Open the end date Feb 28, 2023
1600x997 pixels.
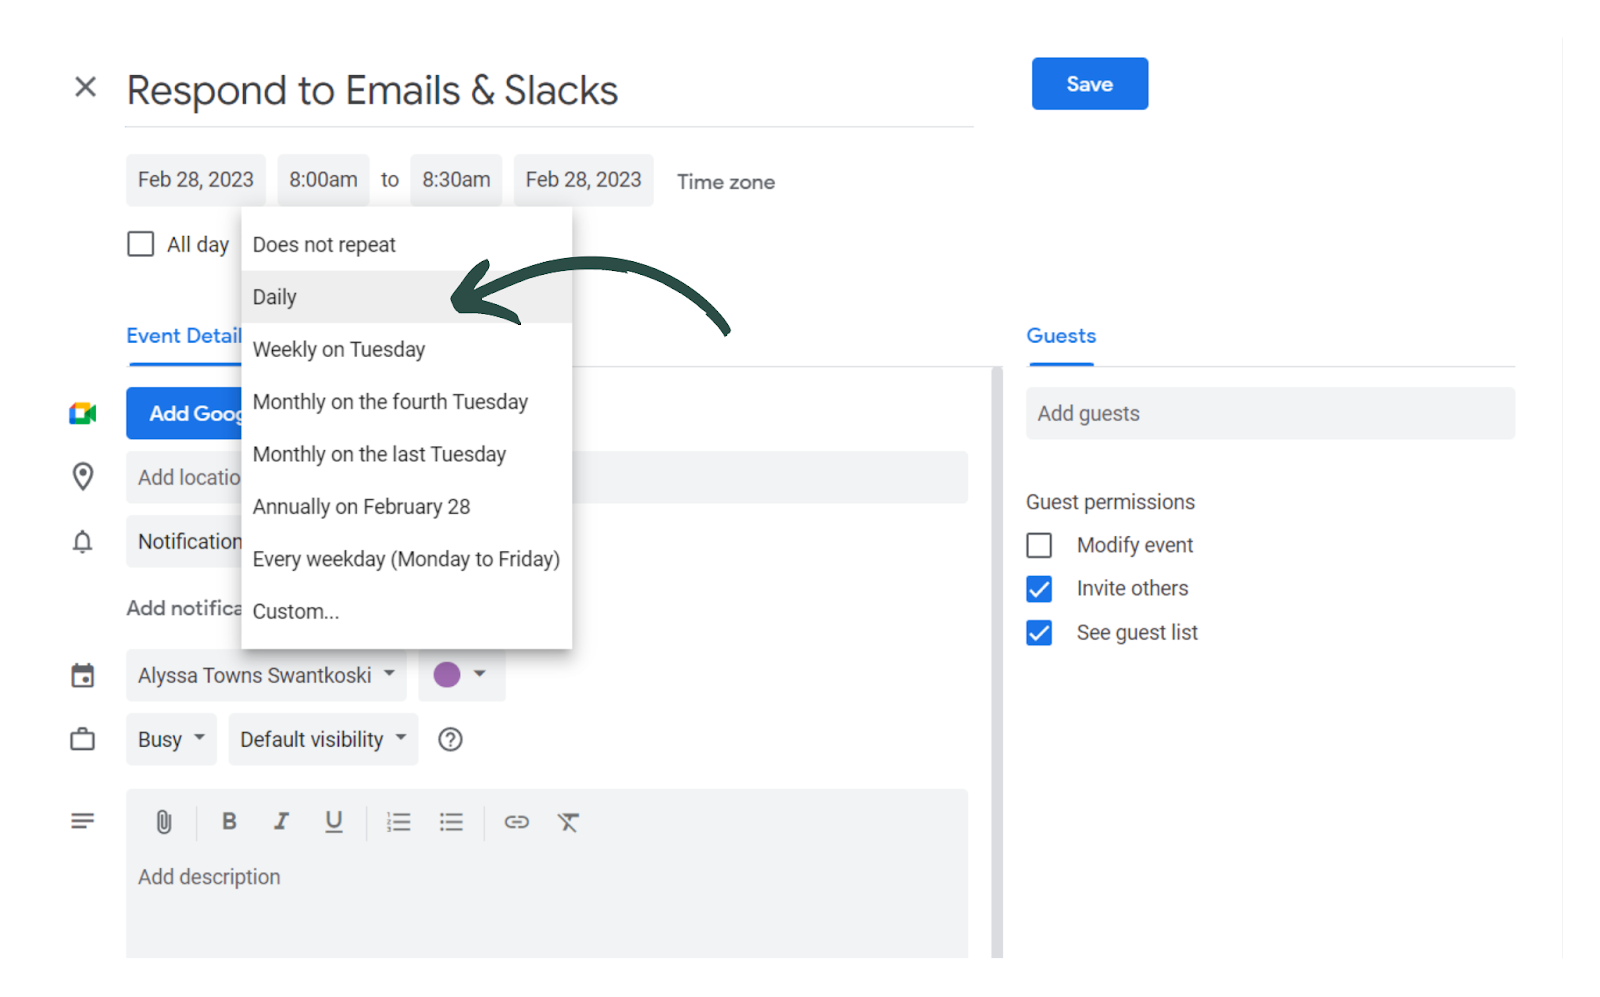click(x=584, y=180)
